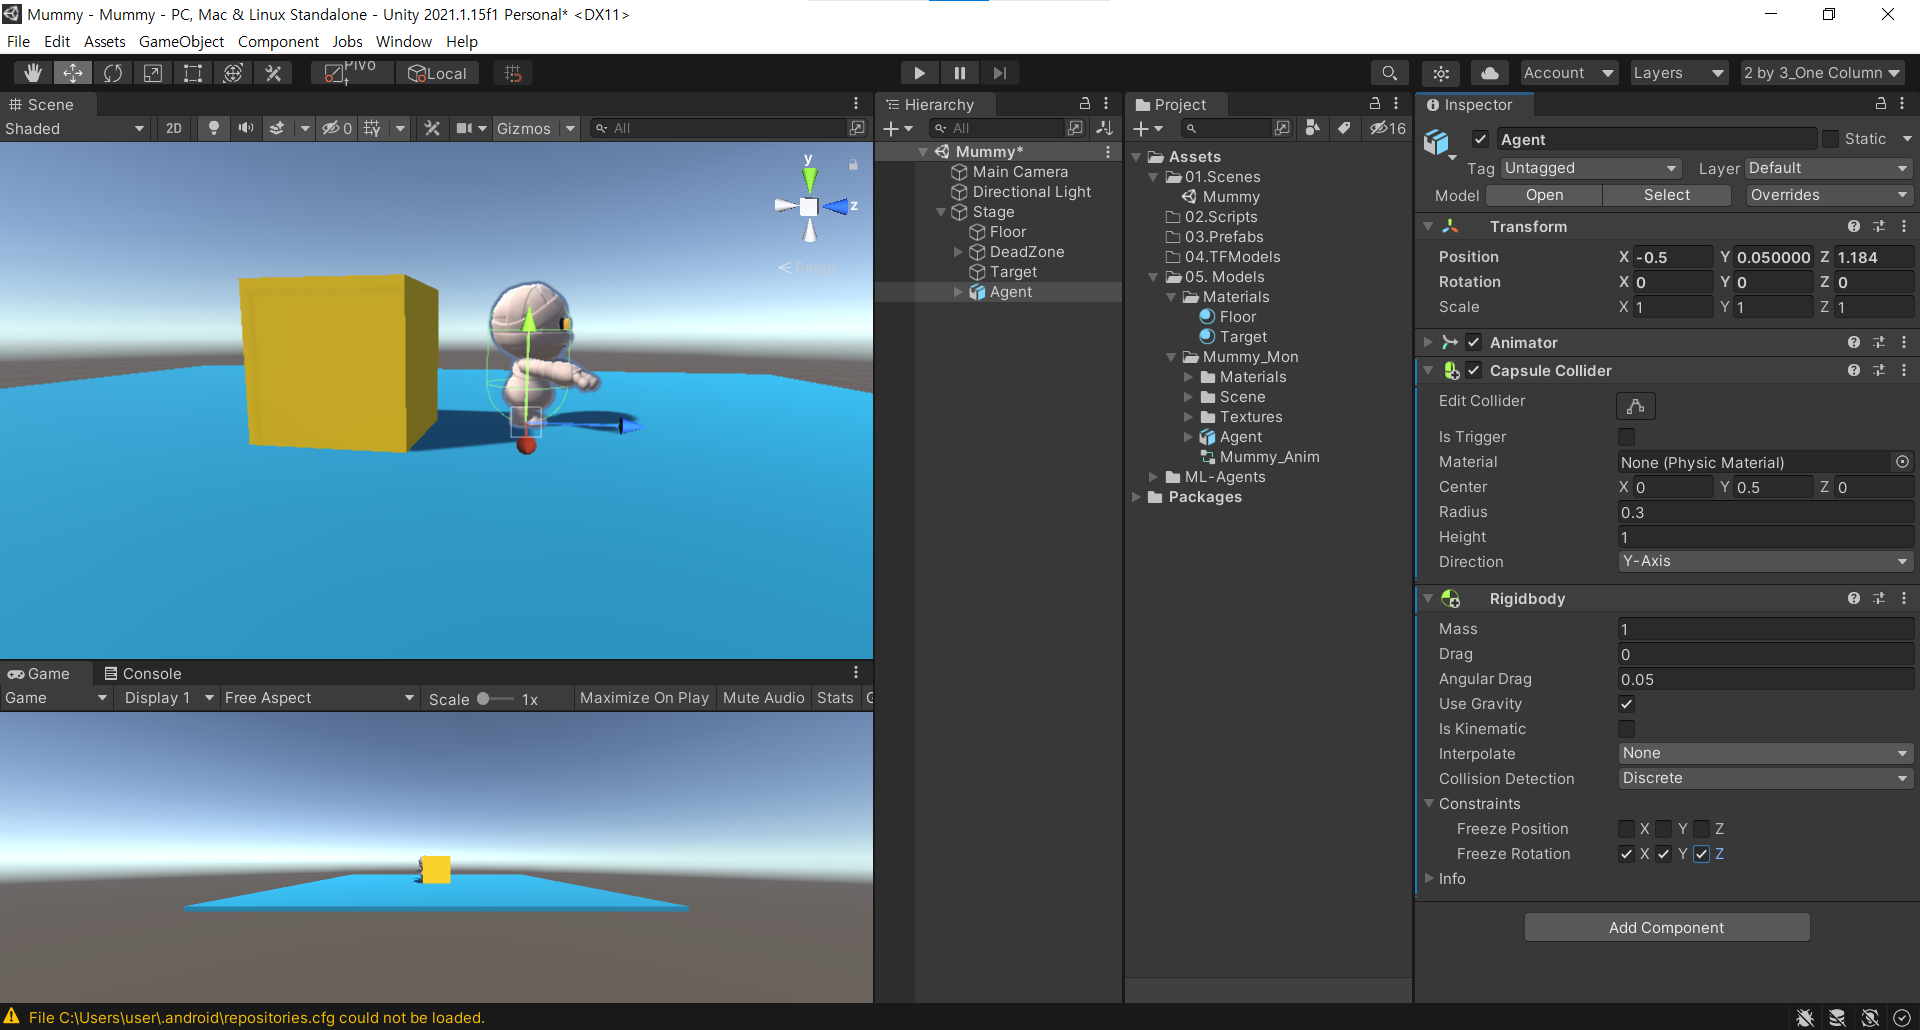
Task: Open the Layer Default dropdown
Action: tap(1829, 168)
